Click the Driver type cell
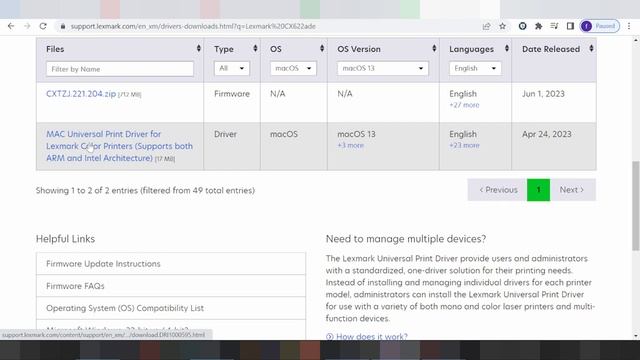 coord(225,134)
